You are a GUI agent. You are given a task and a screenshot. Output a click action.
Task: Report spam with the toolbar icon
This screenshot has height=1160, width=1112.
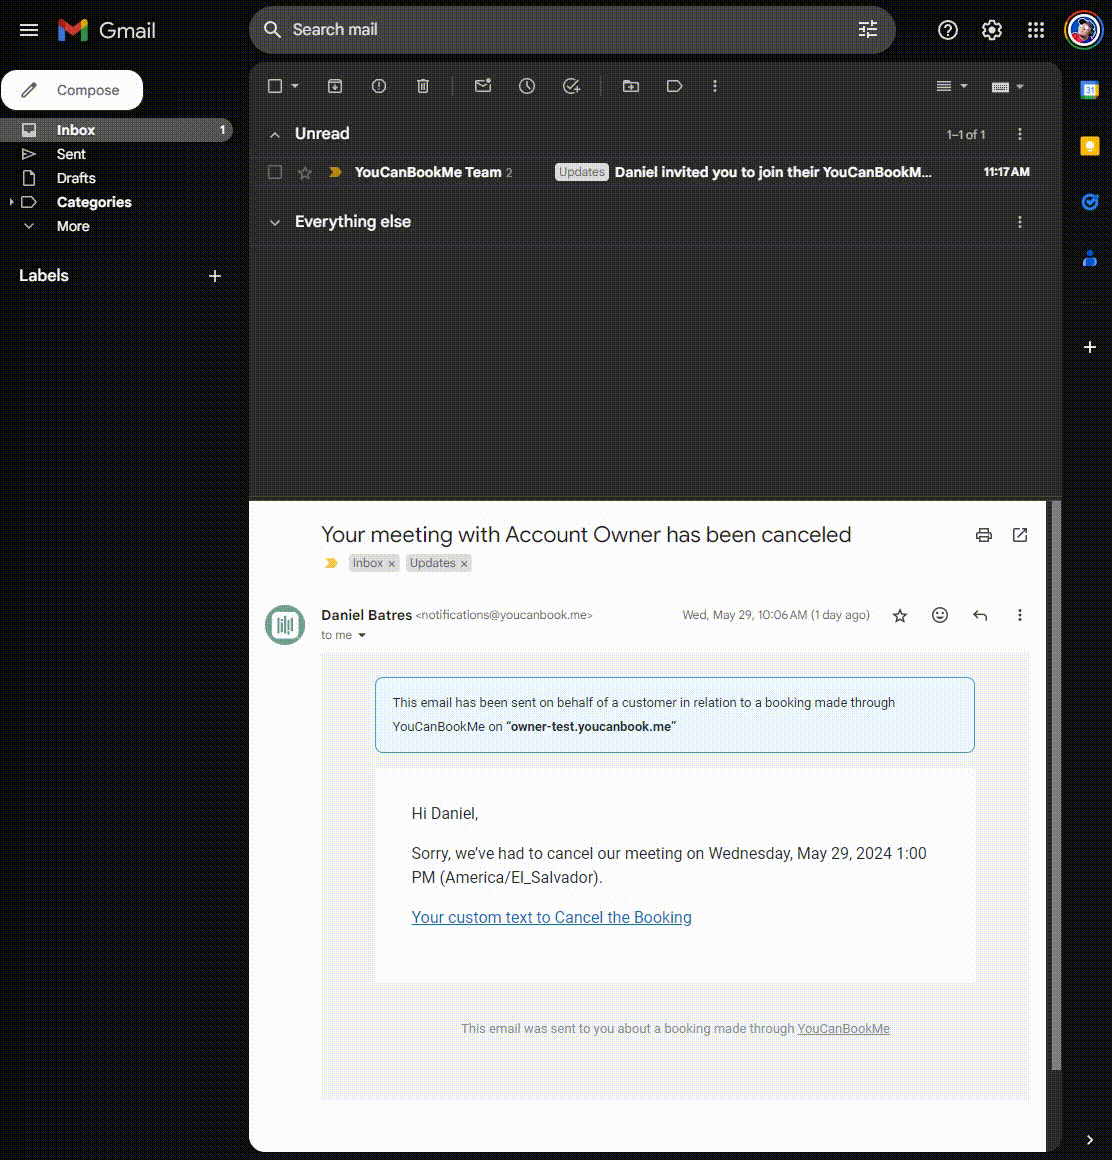[x=379, y=86]
